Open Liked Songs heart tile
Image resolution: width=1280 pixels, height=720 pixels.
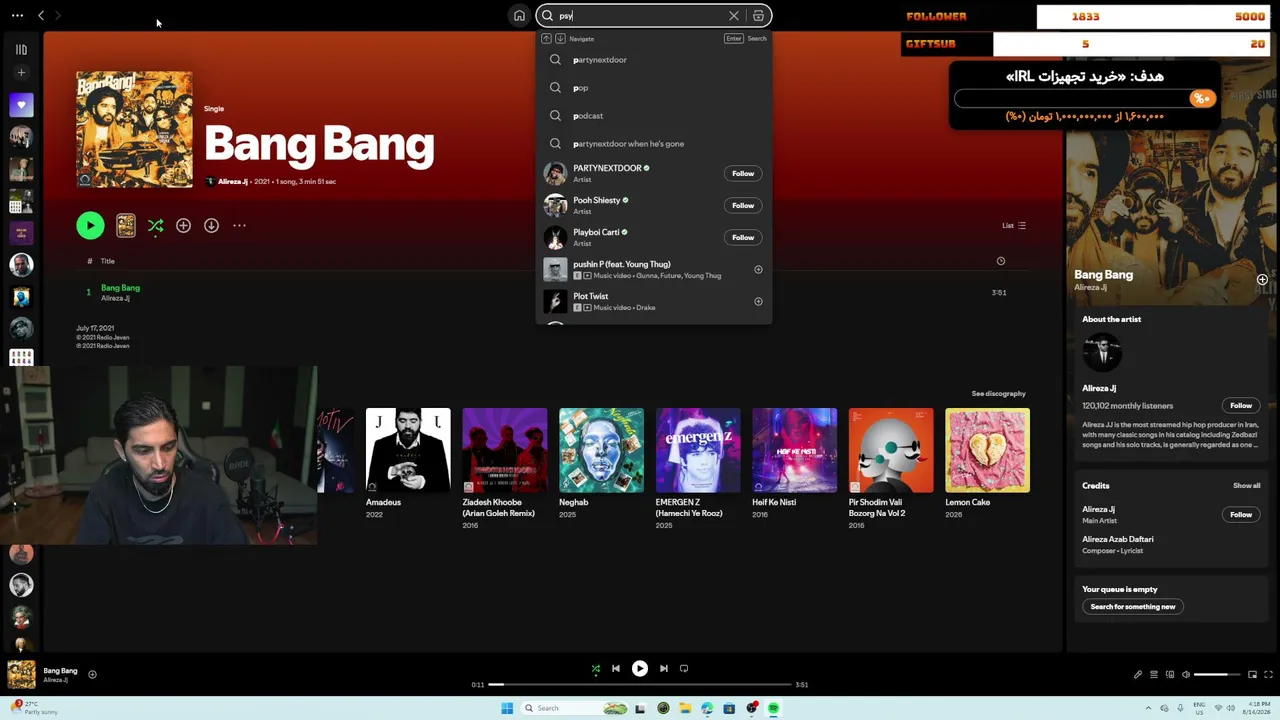pos(21,105)
